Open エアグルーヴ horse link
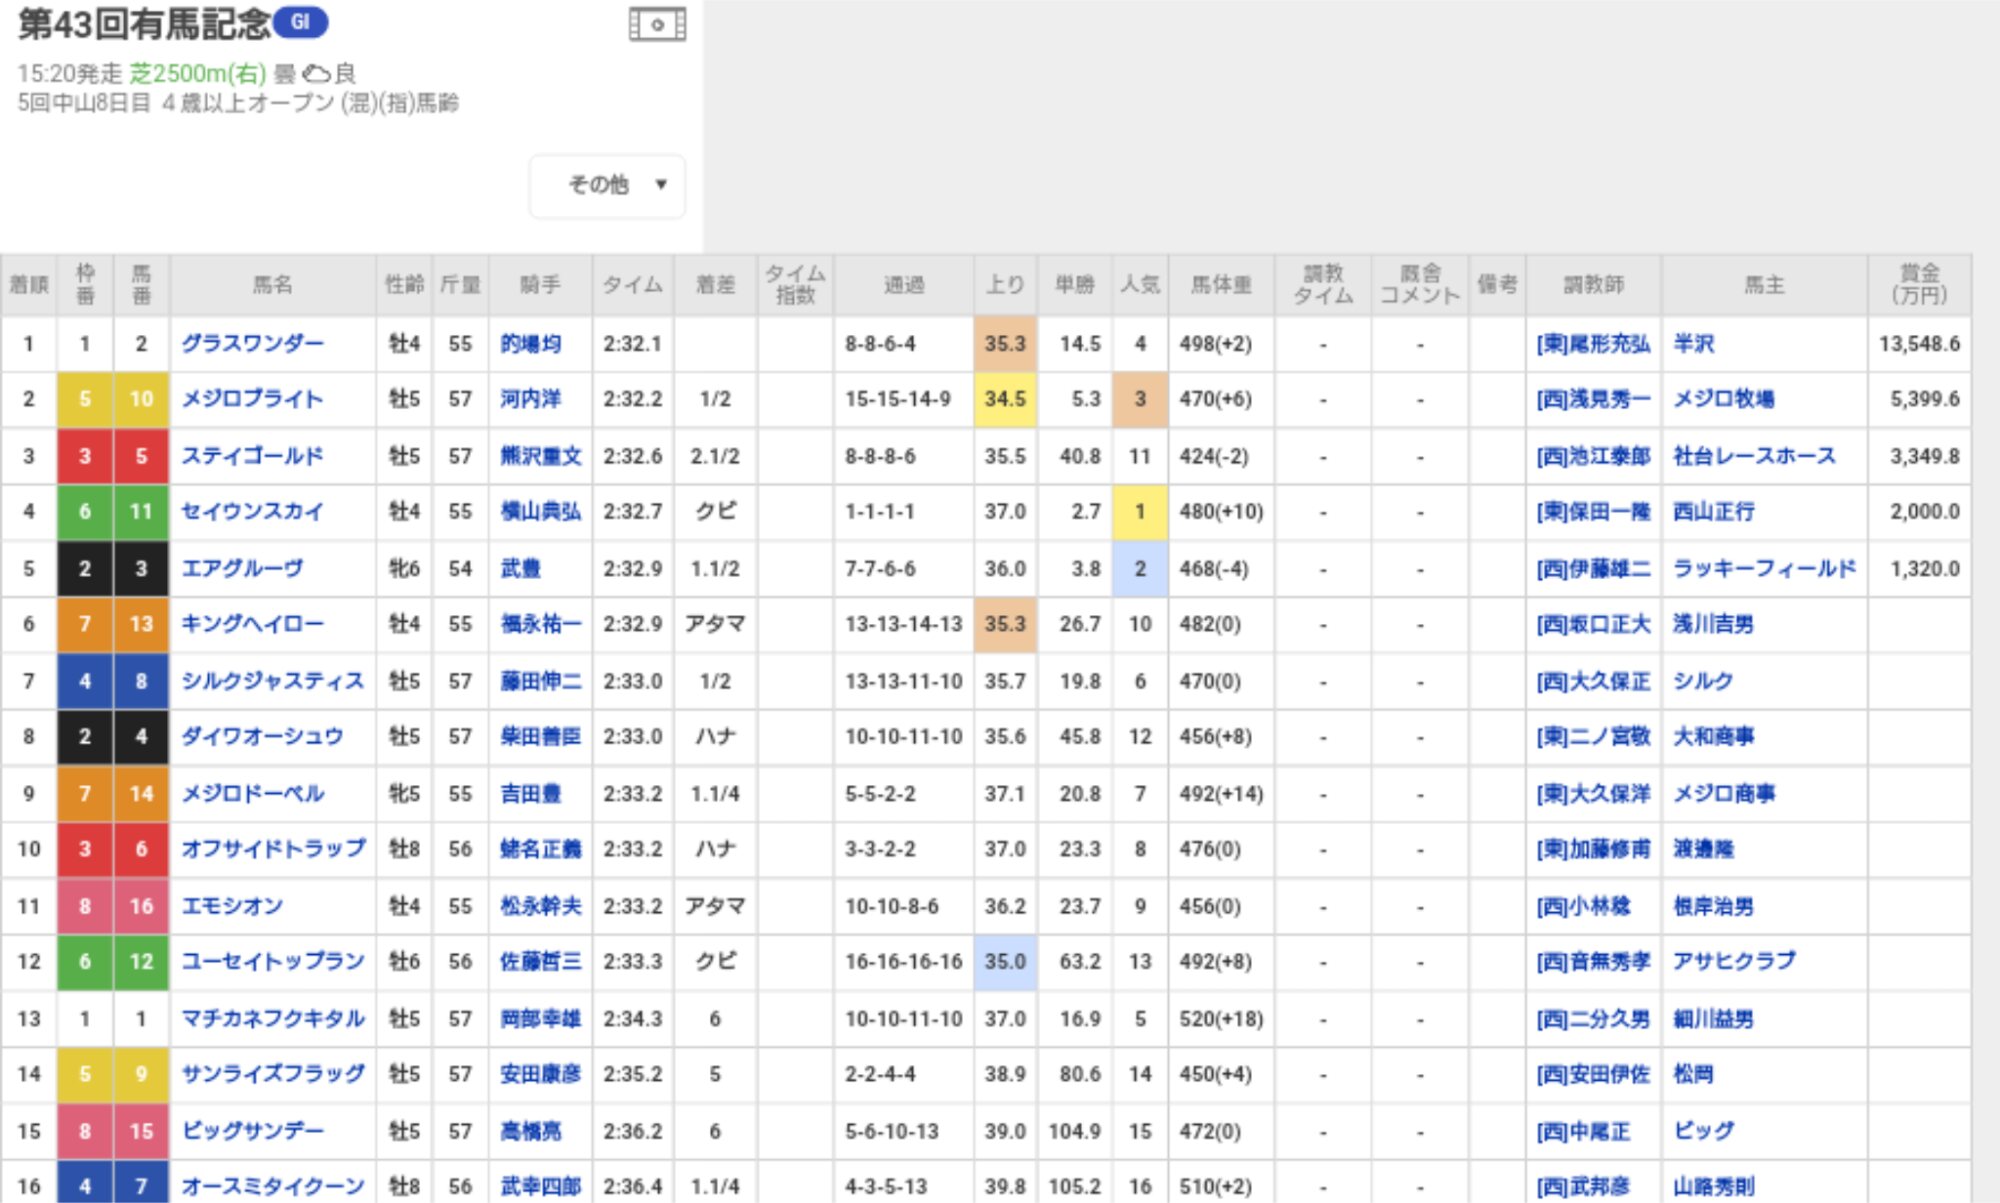Screen dimensions: 2000x1203 click(x=242, y=569)
